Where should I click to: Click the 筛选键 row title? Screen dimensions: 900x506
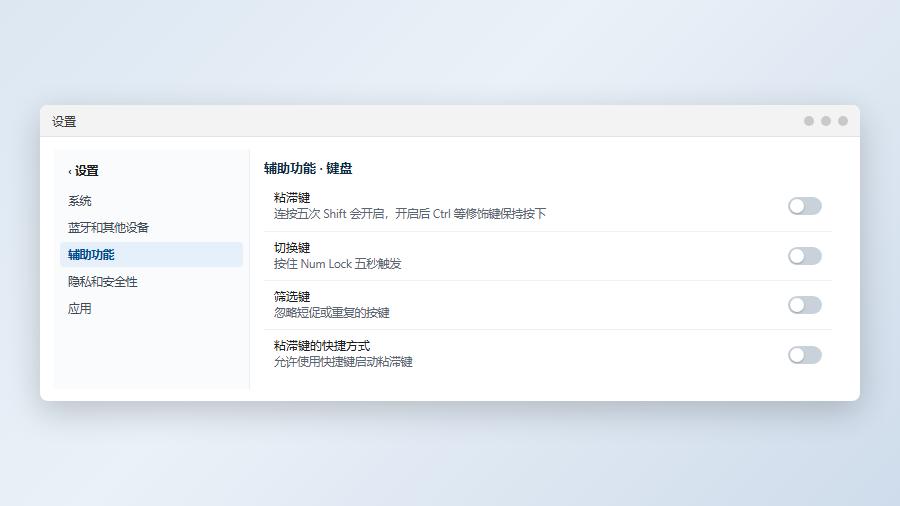[x=292, y=297]
